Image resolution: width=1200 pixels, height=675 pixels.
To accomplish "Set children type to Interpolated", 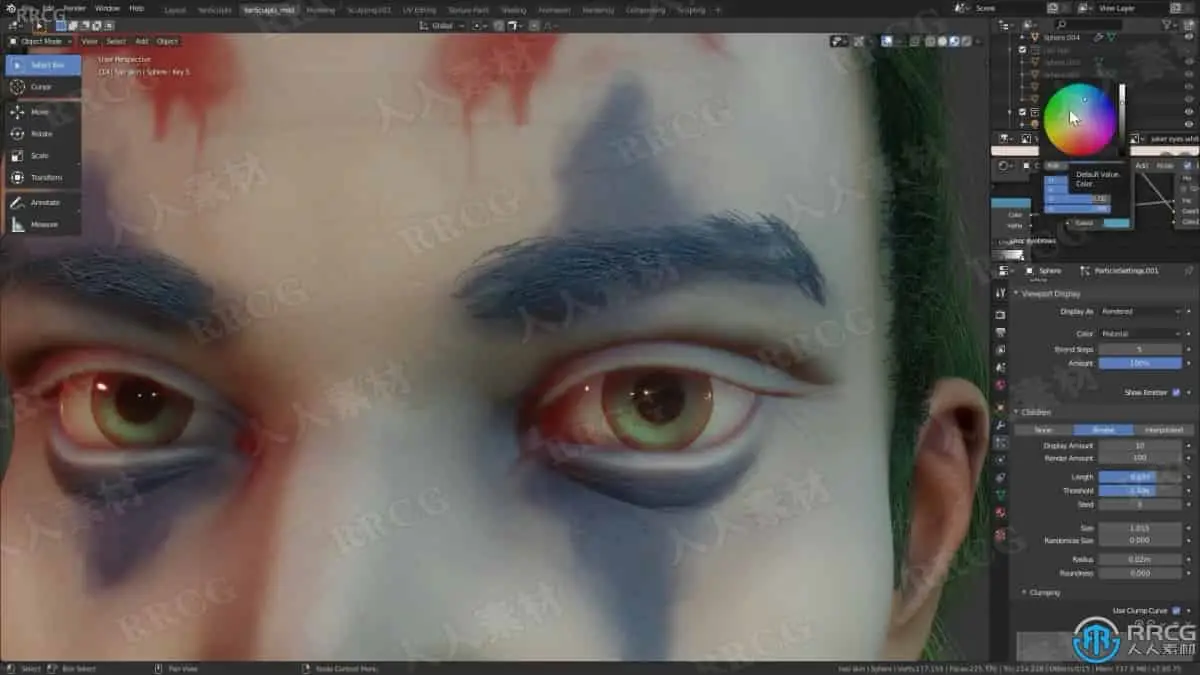I will pyautogui.click(x=1162, y=429).
